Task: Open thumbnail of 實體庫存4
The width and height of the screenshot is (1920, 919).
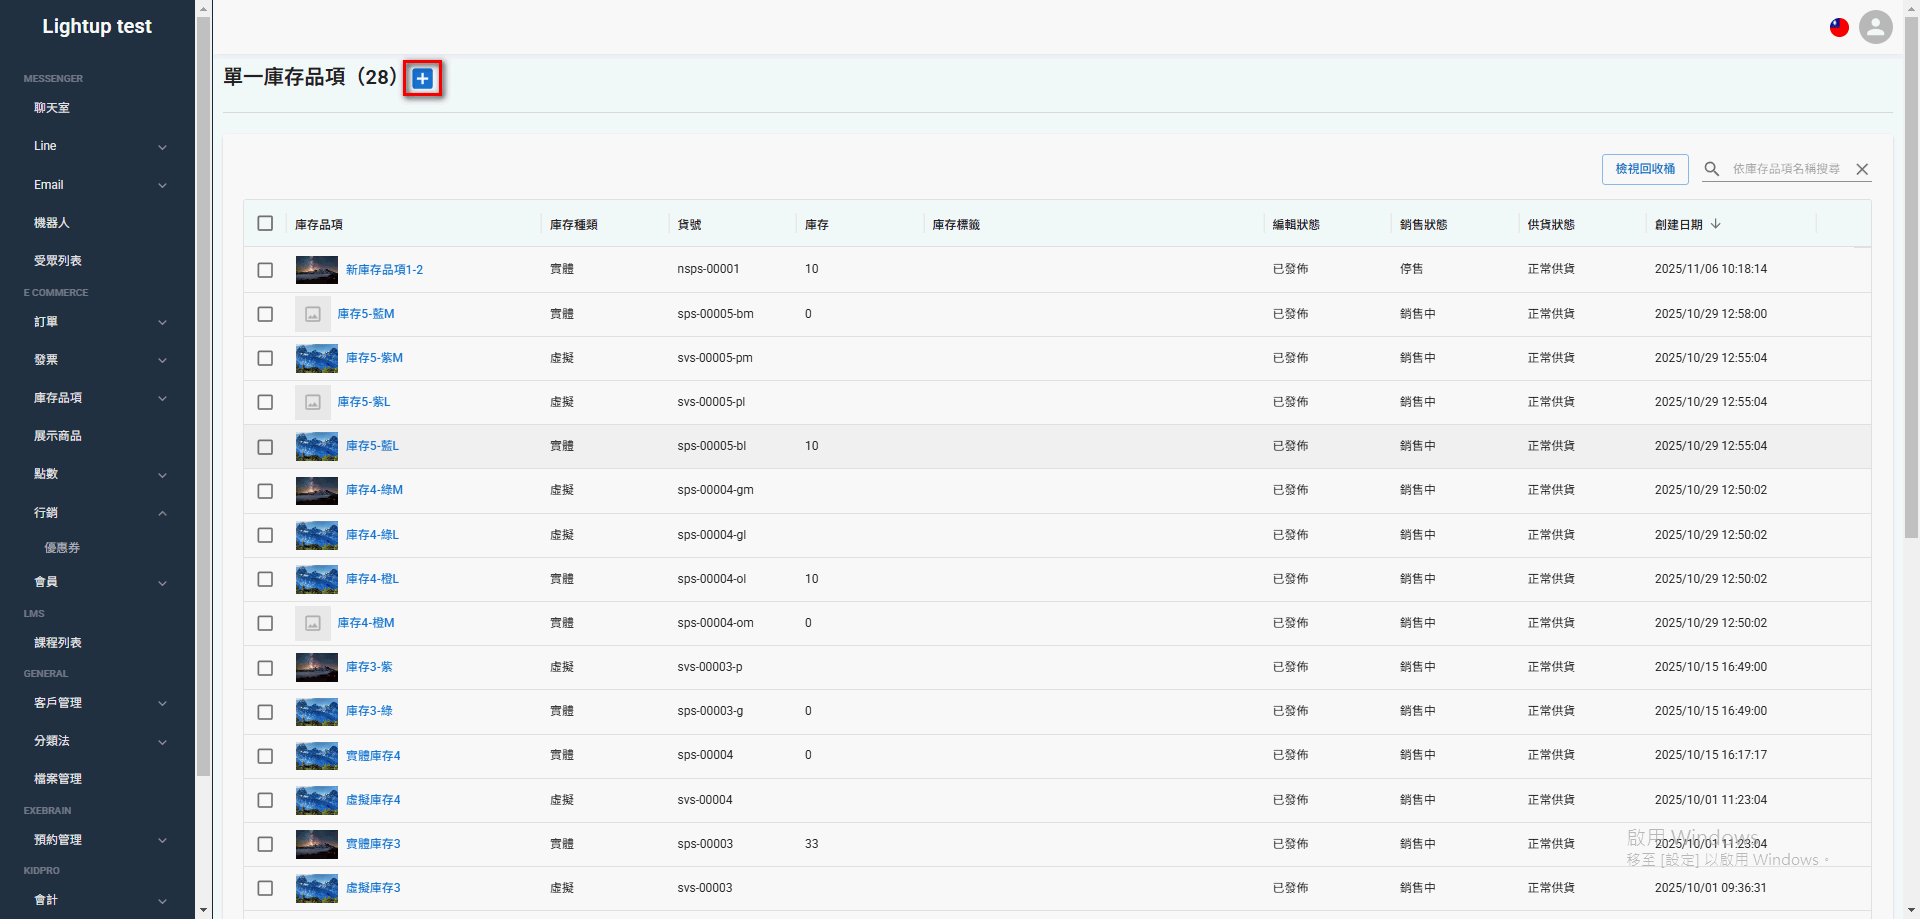Action: [x=317, y=756]
